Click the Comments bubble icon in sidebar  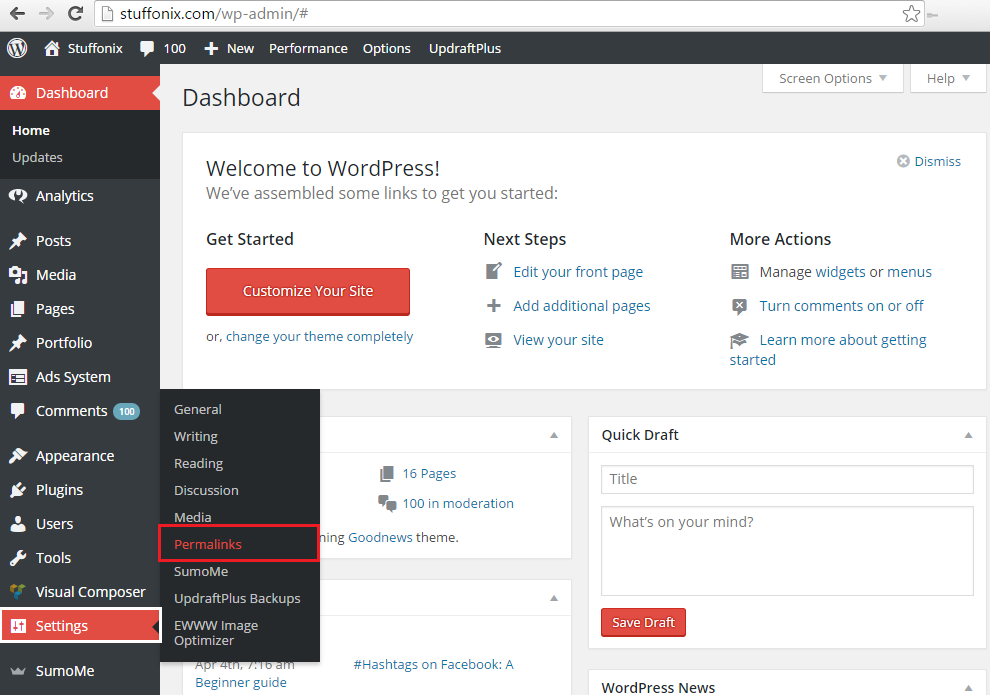[x=18, y=411]
